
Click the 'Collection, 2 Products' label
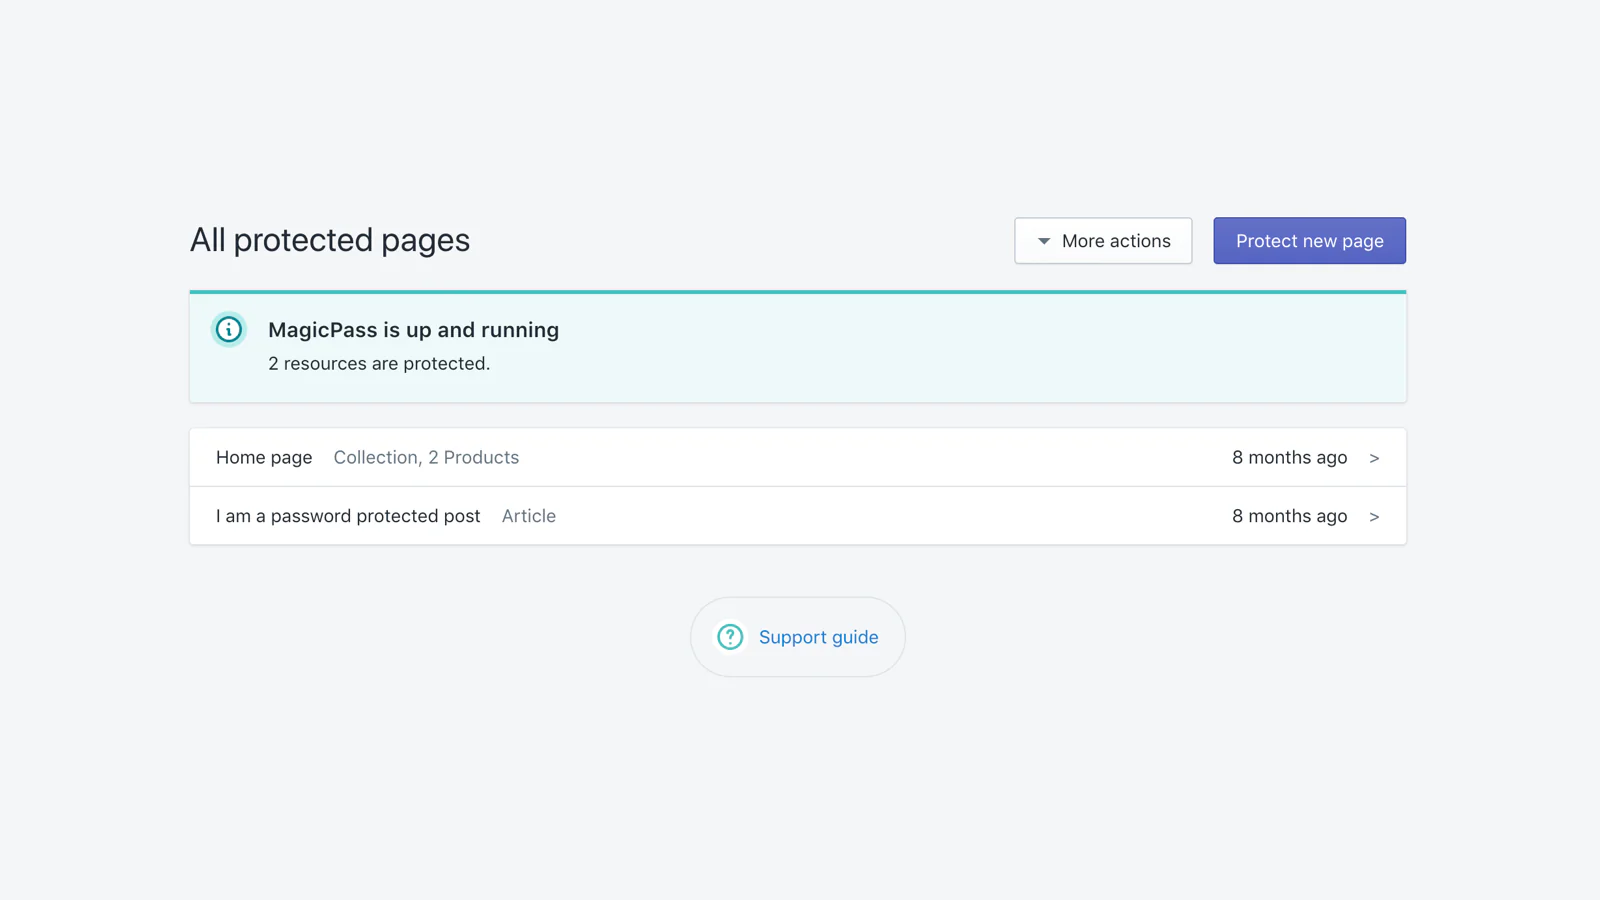[426, 457]
